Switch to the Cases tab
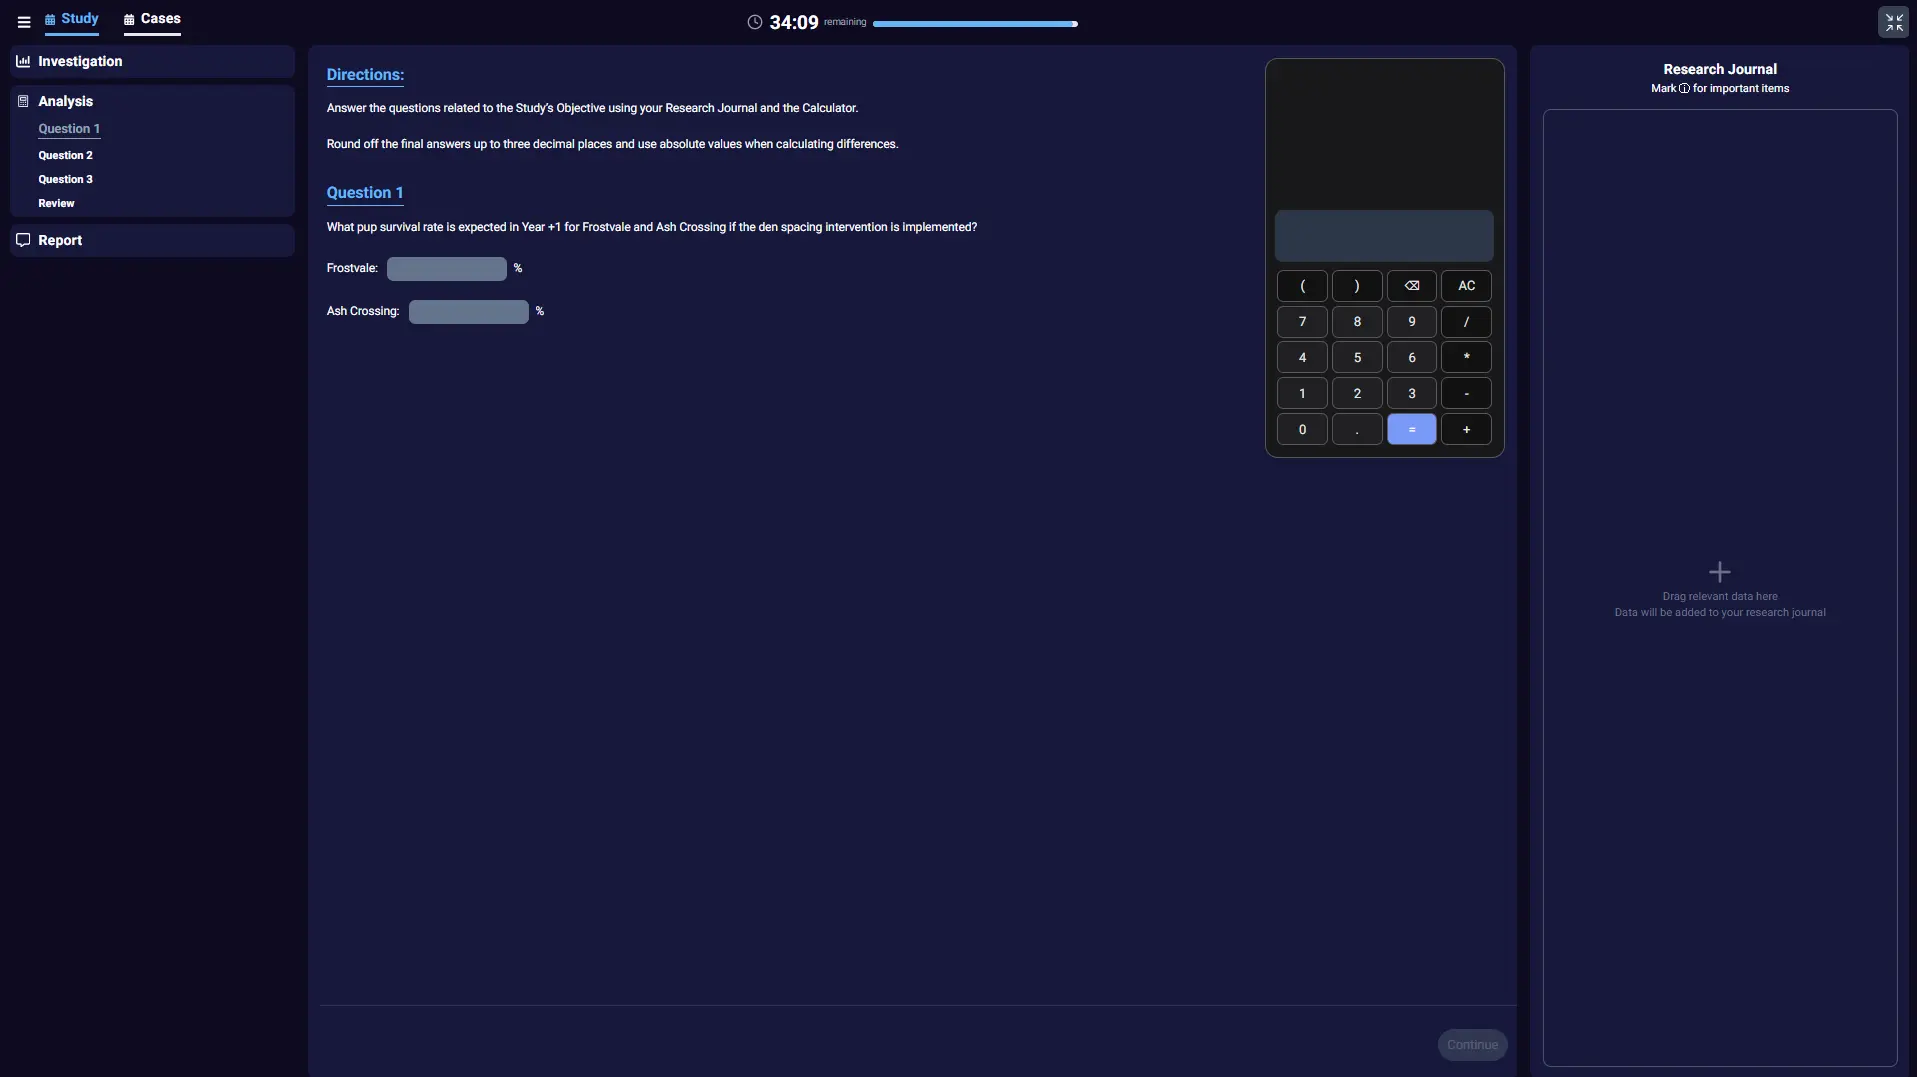1917x1077 pixels. click(x=152, y=19)
